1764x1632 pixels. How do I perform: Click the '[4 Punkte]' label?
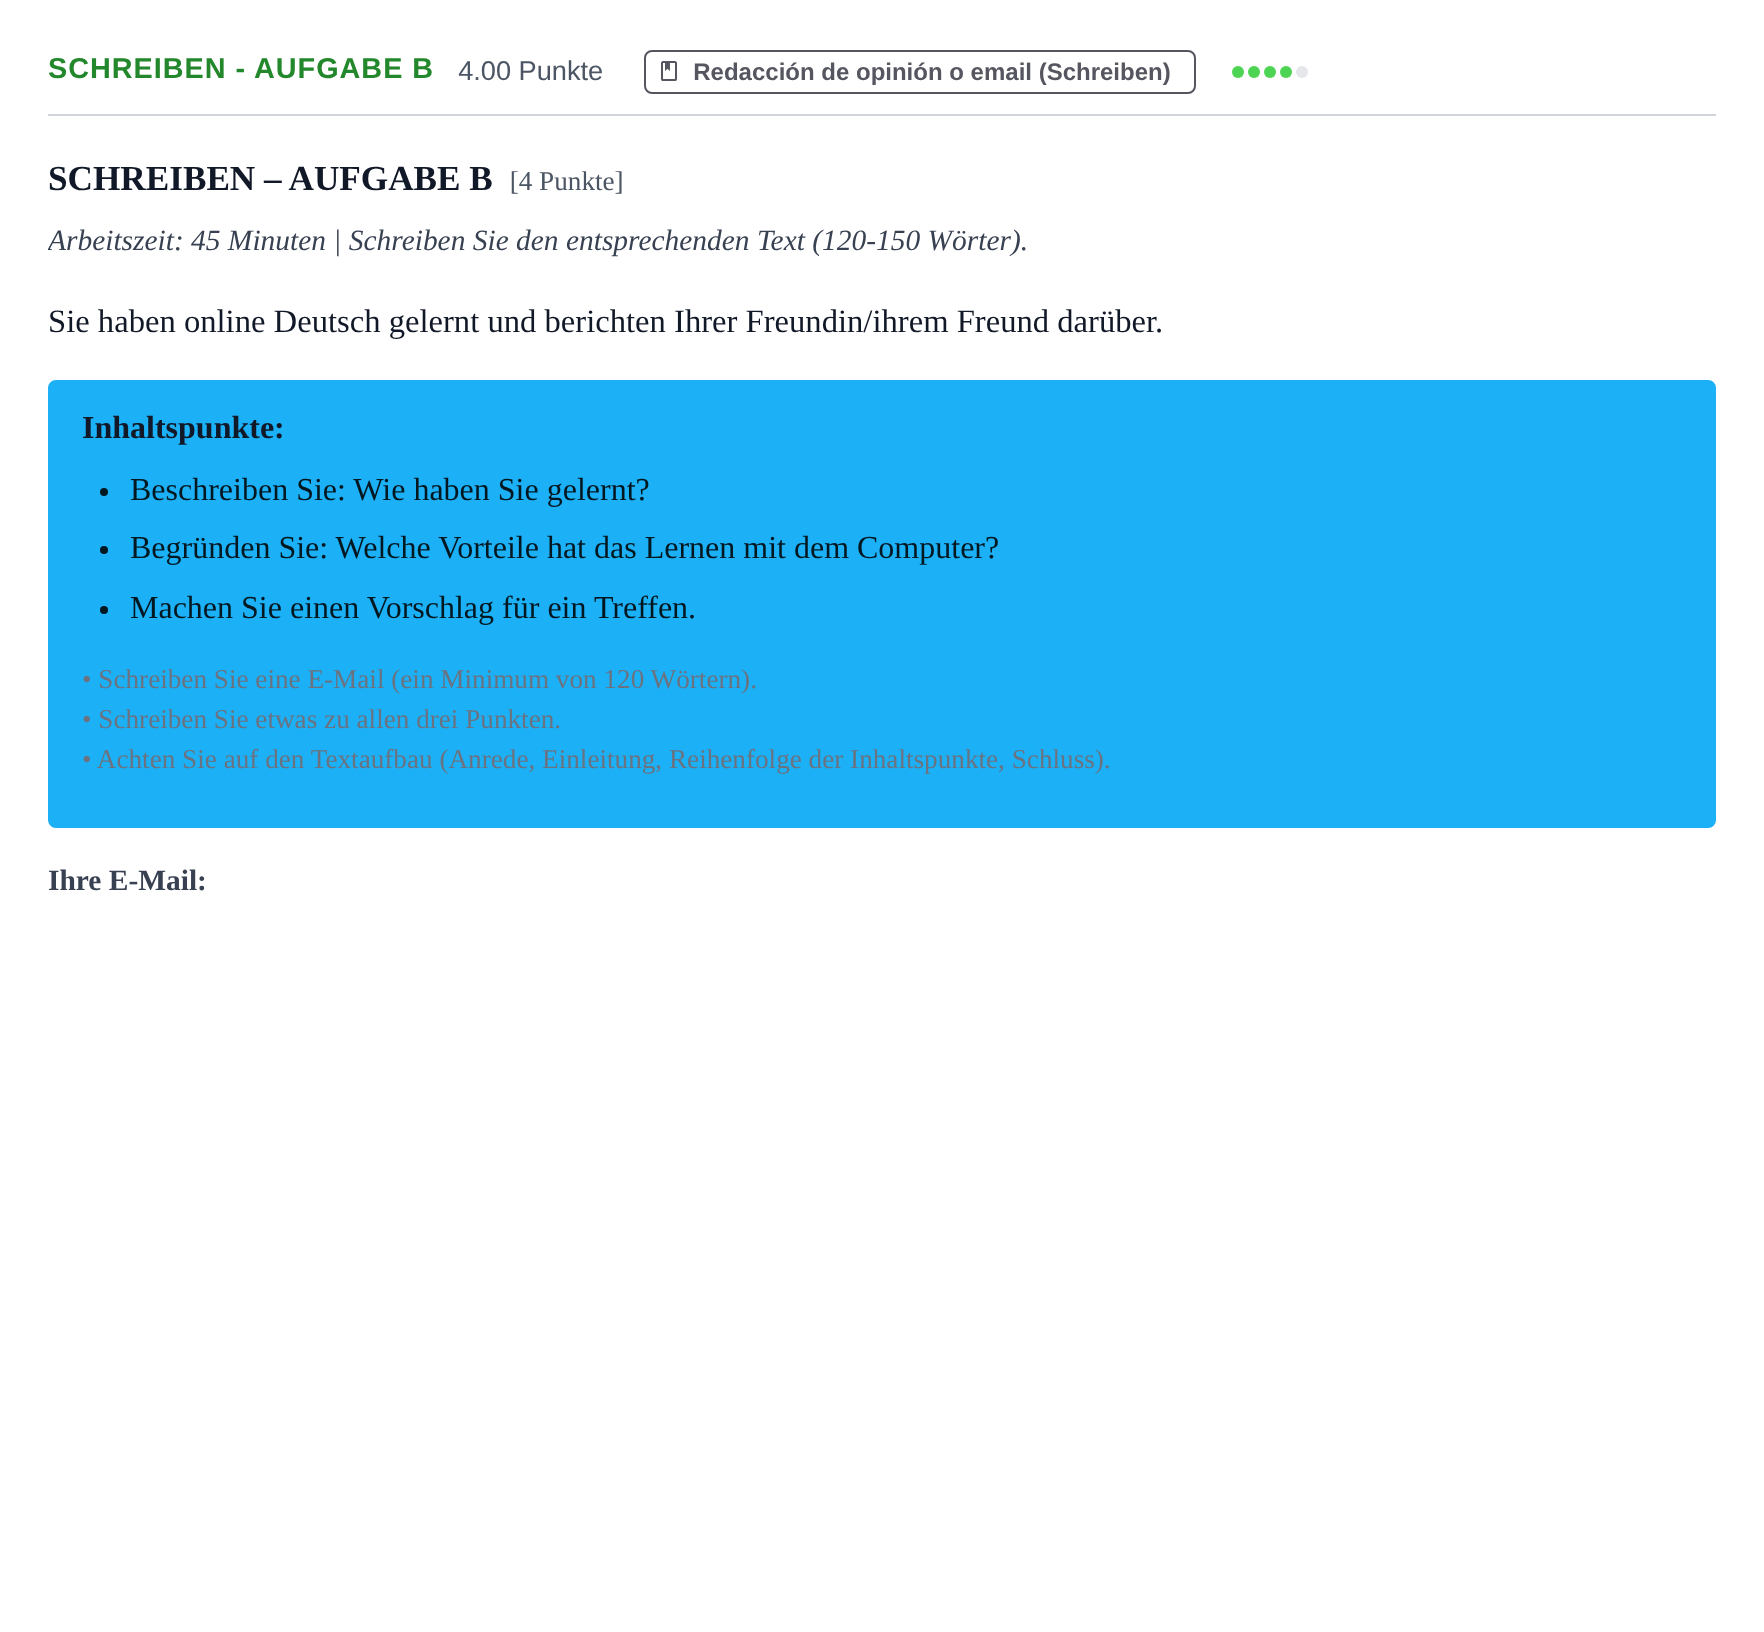coord(566,182)
